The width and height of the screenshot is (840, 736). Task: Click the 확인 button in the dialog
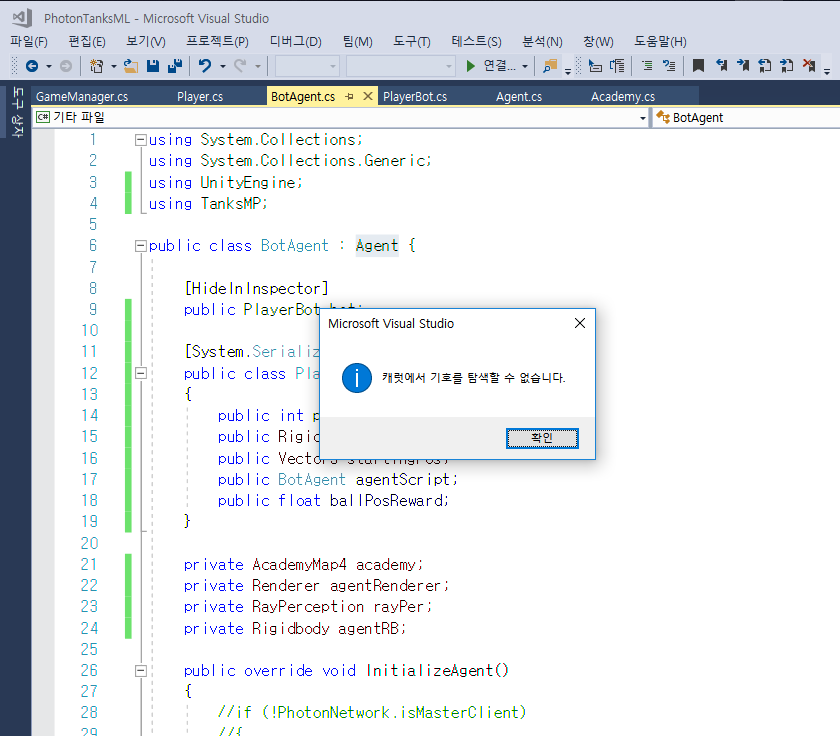542,438
